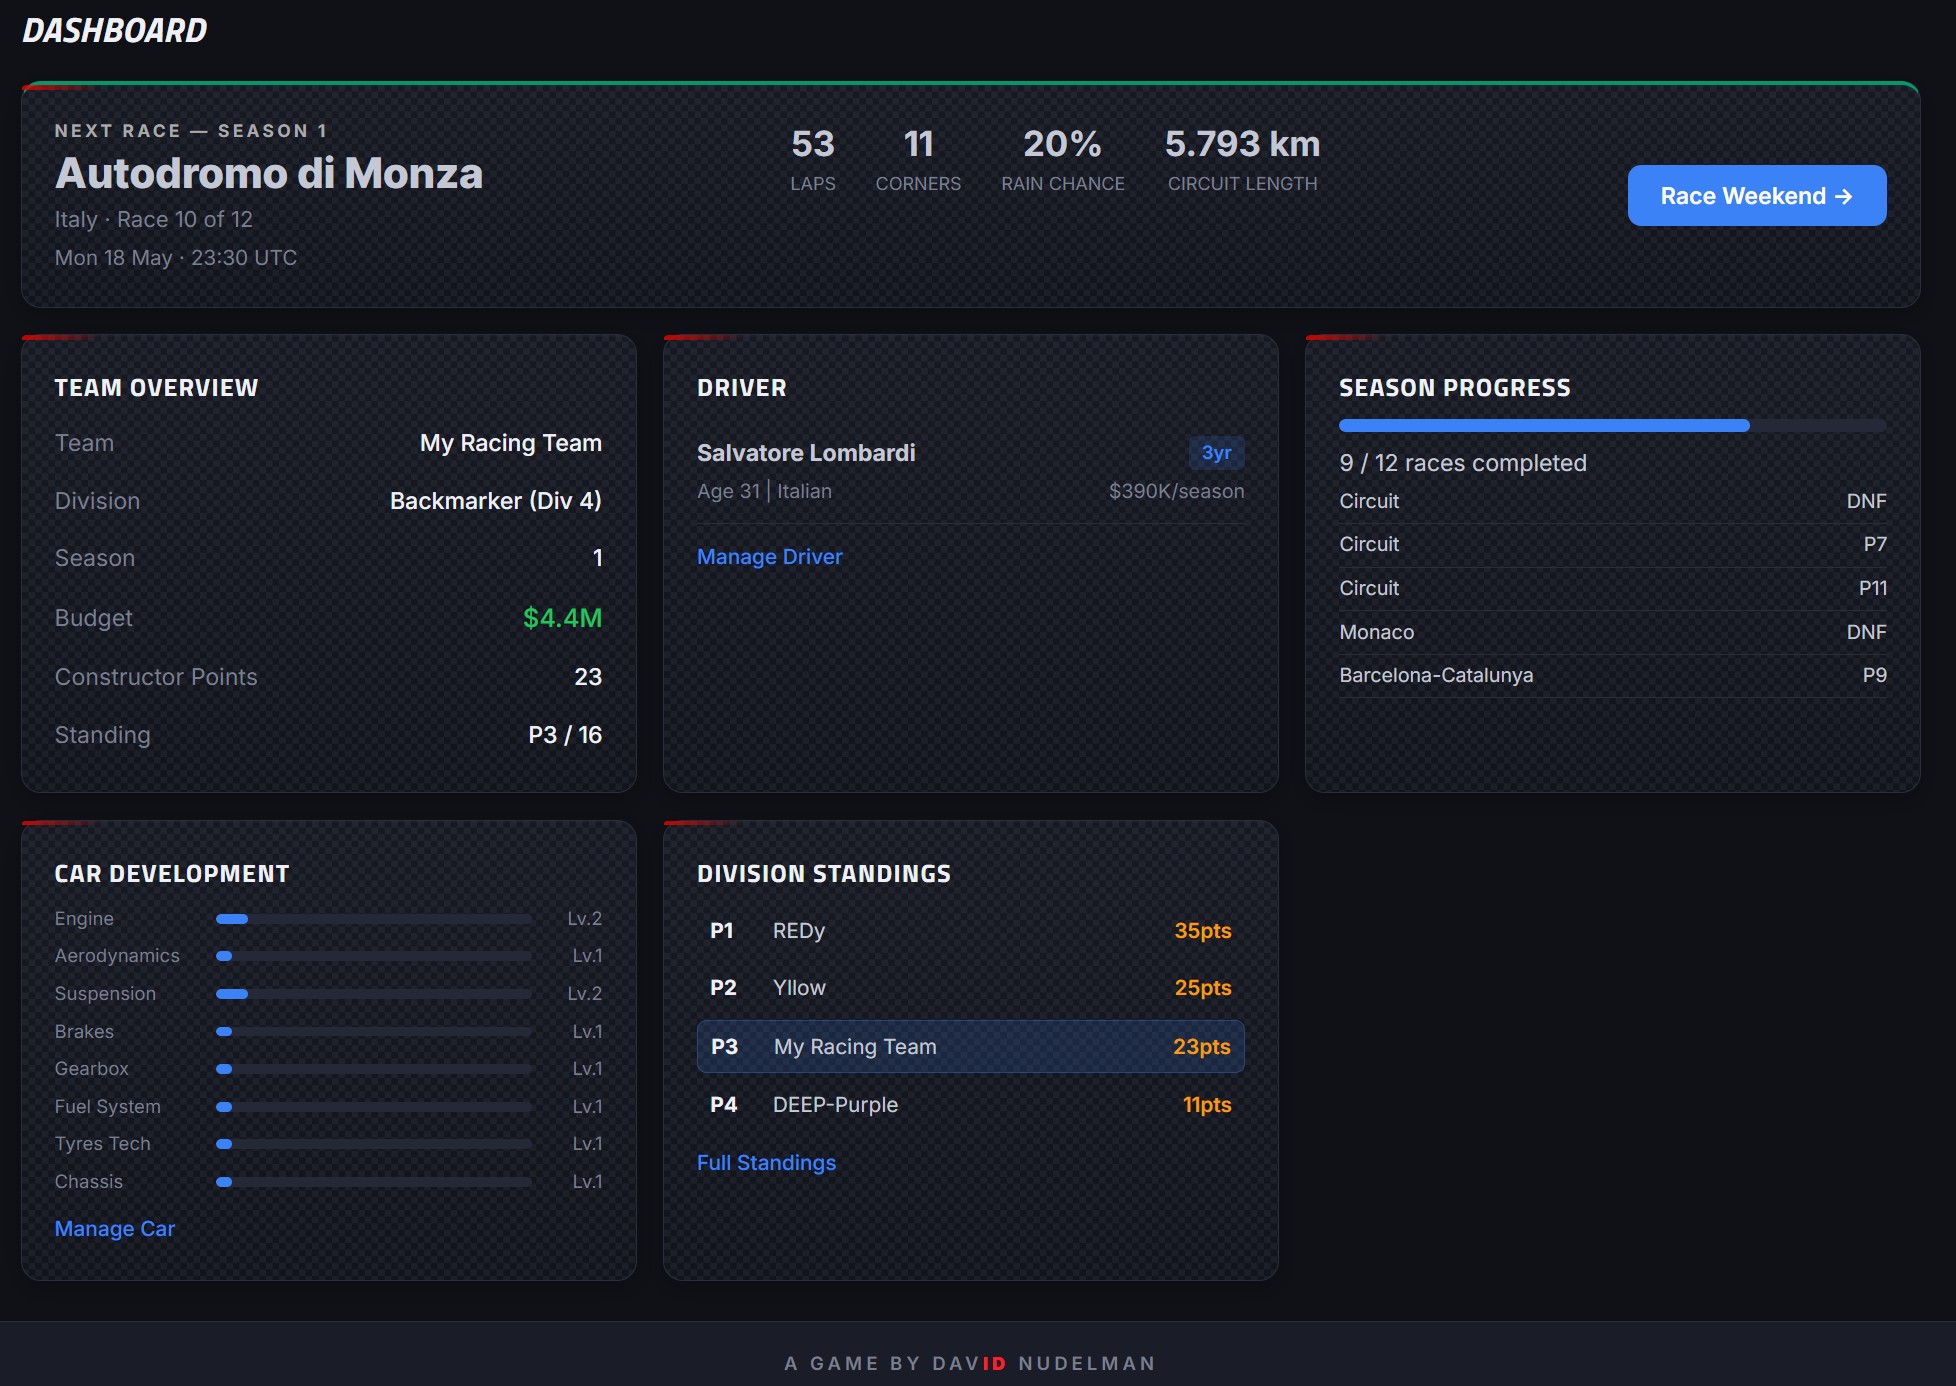Click the Circuit P7 result row
The image size is (1956, 1386).
point(1612,544)
